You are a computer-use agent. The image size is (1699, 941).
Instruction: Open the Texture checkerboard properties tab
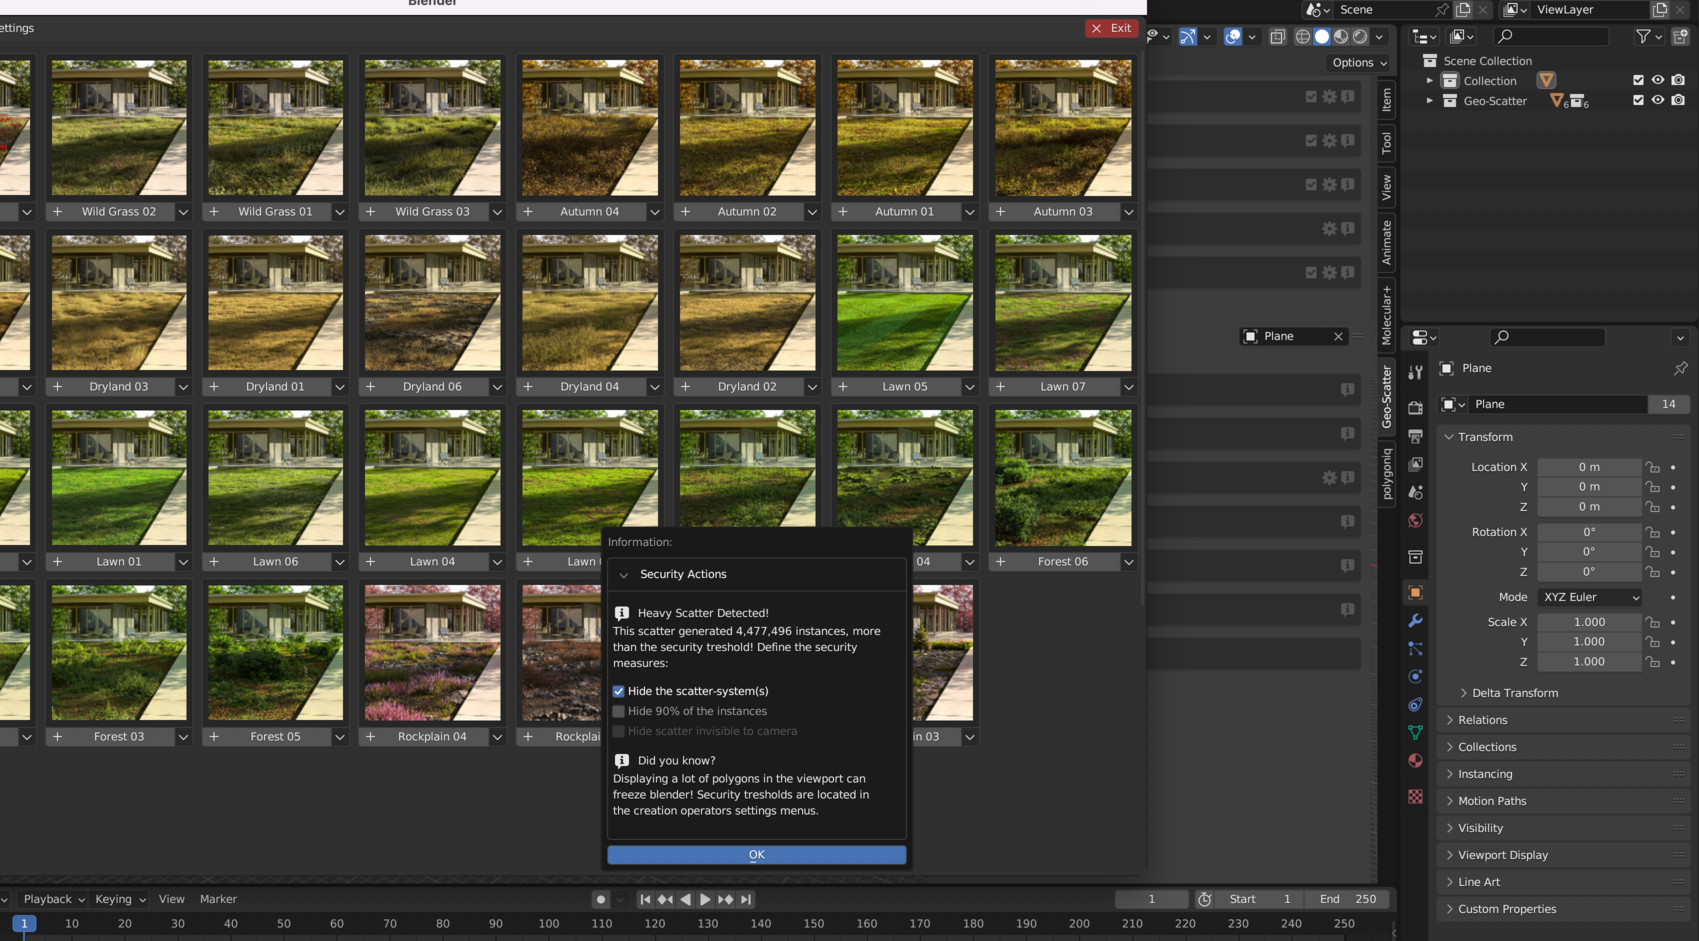[x=1415, y=797]
